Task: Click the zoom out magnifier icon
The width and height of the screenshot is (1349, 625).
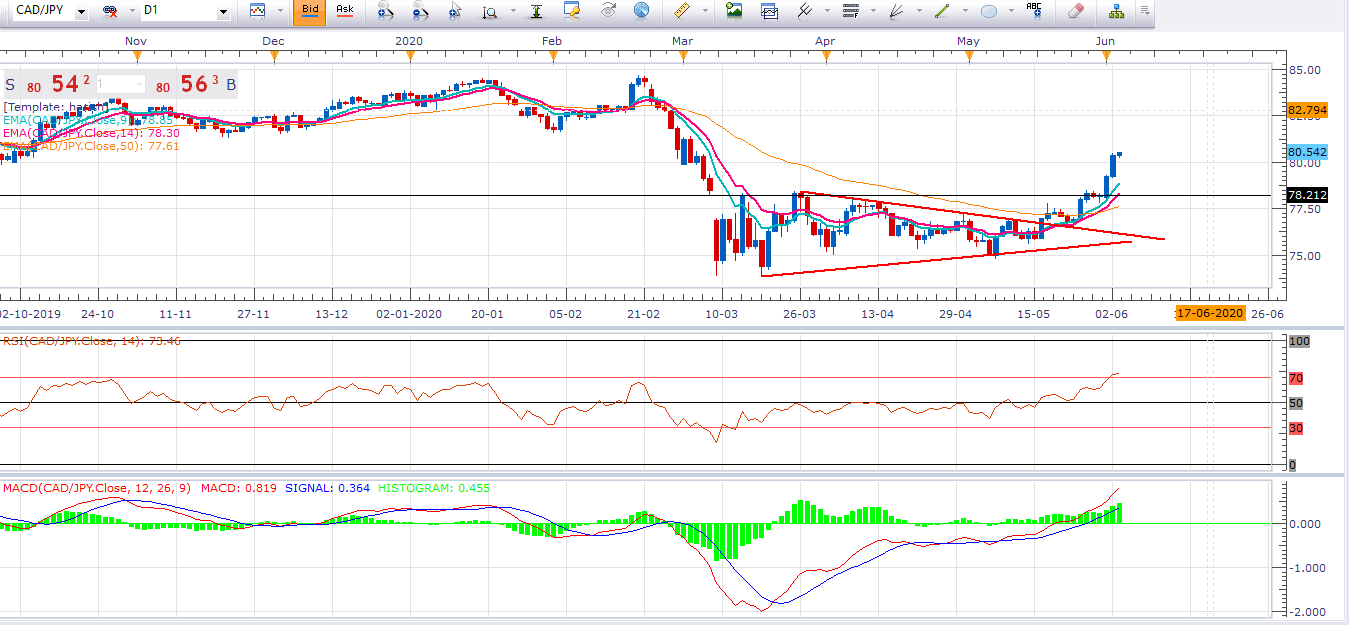Action: click(x=420, y=12)
